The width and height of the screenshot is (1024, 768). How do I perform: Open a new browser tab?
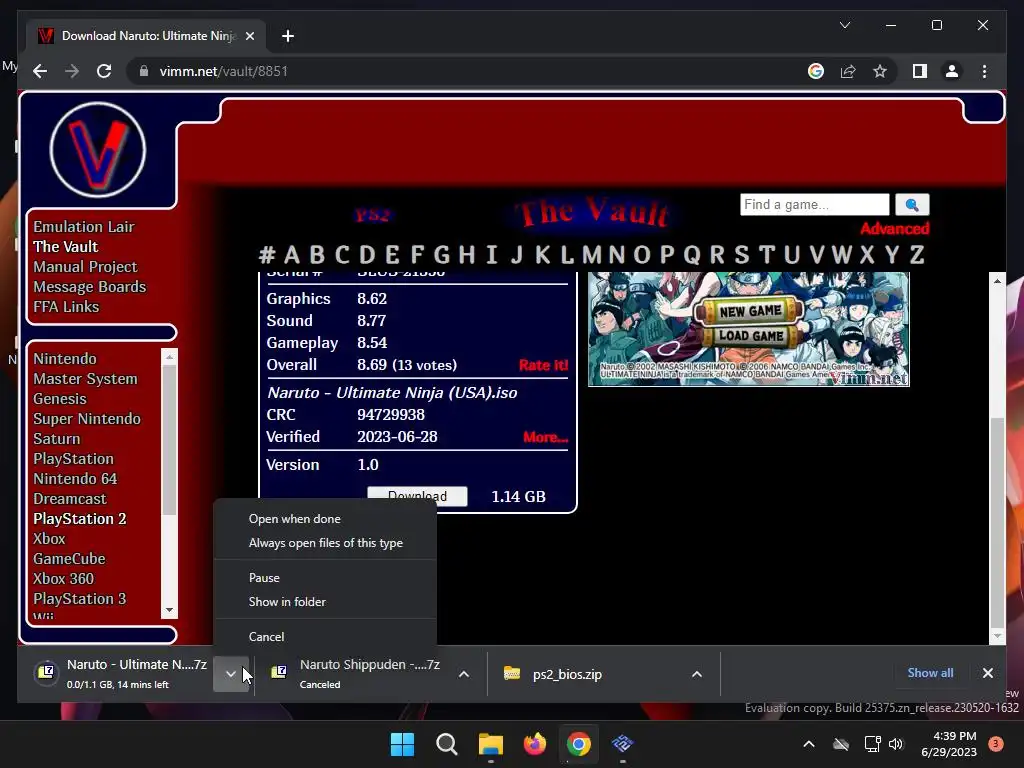(x=287, y=36)
